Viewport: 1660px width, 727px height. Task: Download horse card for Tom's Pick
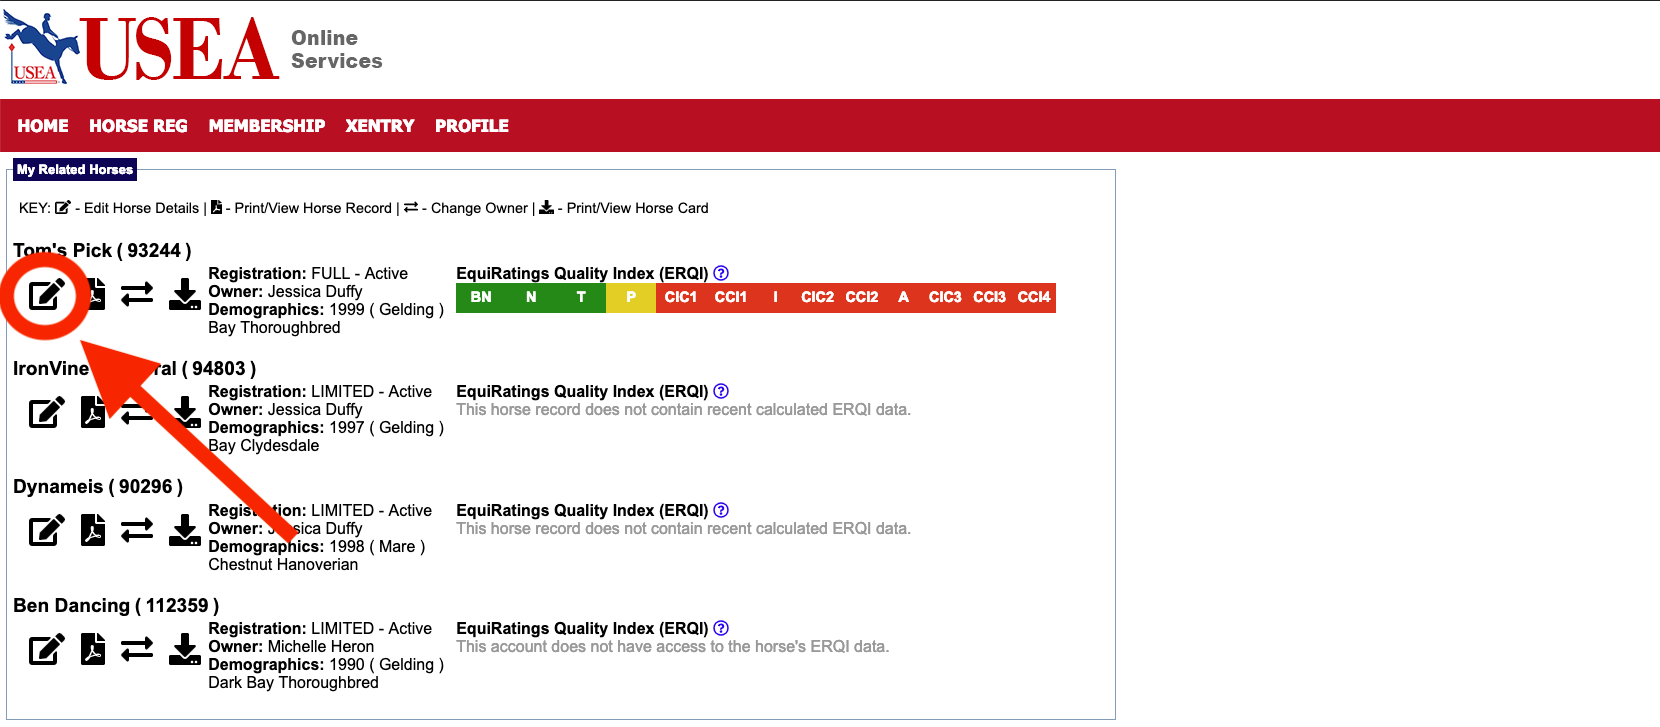[x=184, y=295]
